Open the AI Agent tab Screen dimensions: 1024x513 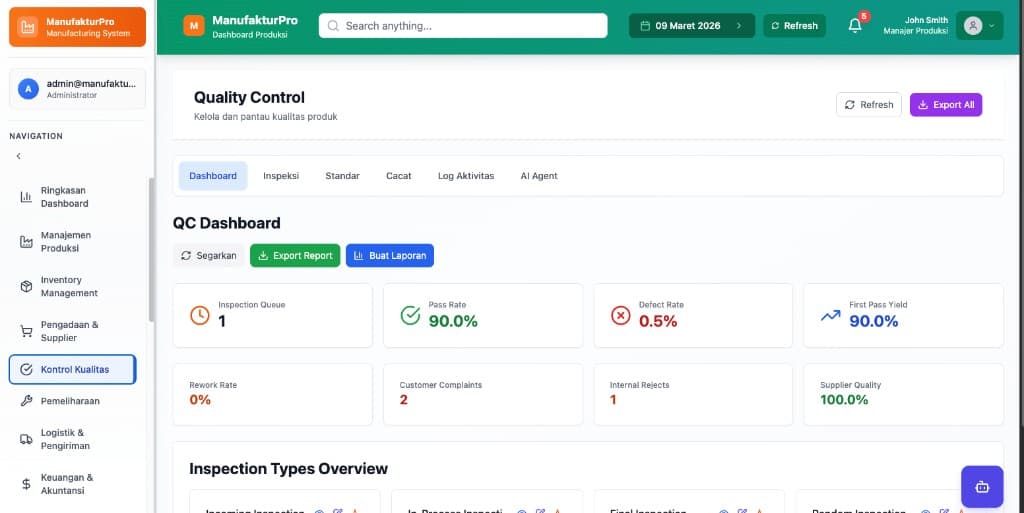(539, 176)
